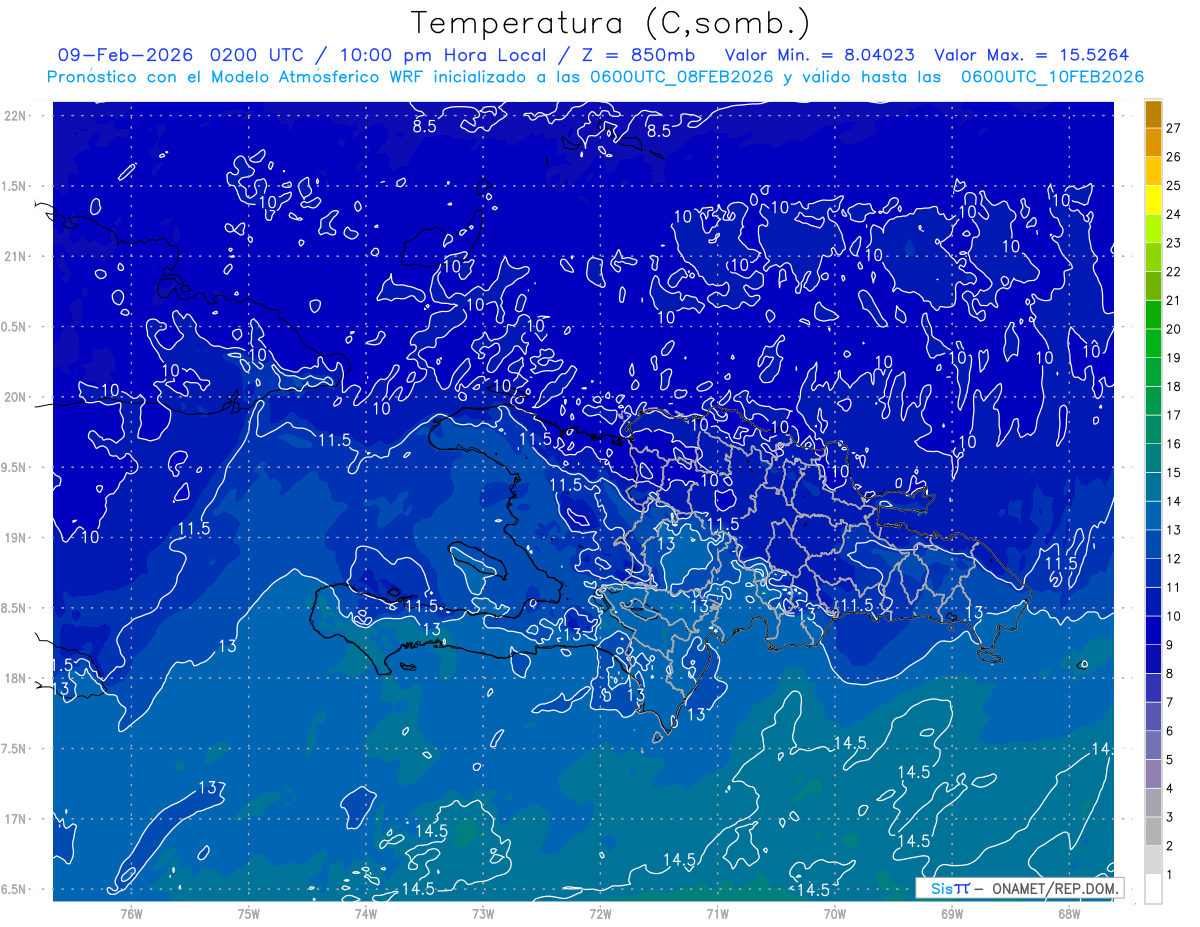Click the '20N' latitude axis label

pos(14,397)
